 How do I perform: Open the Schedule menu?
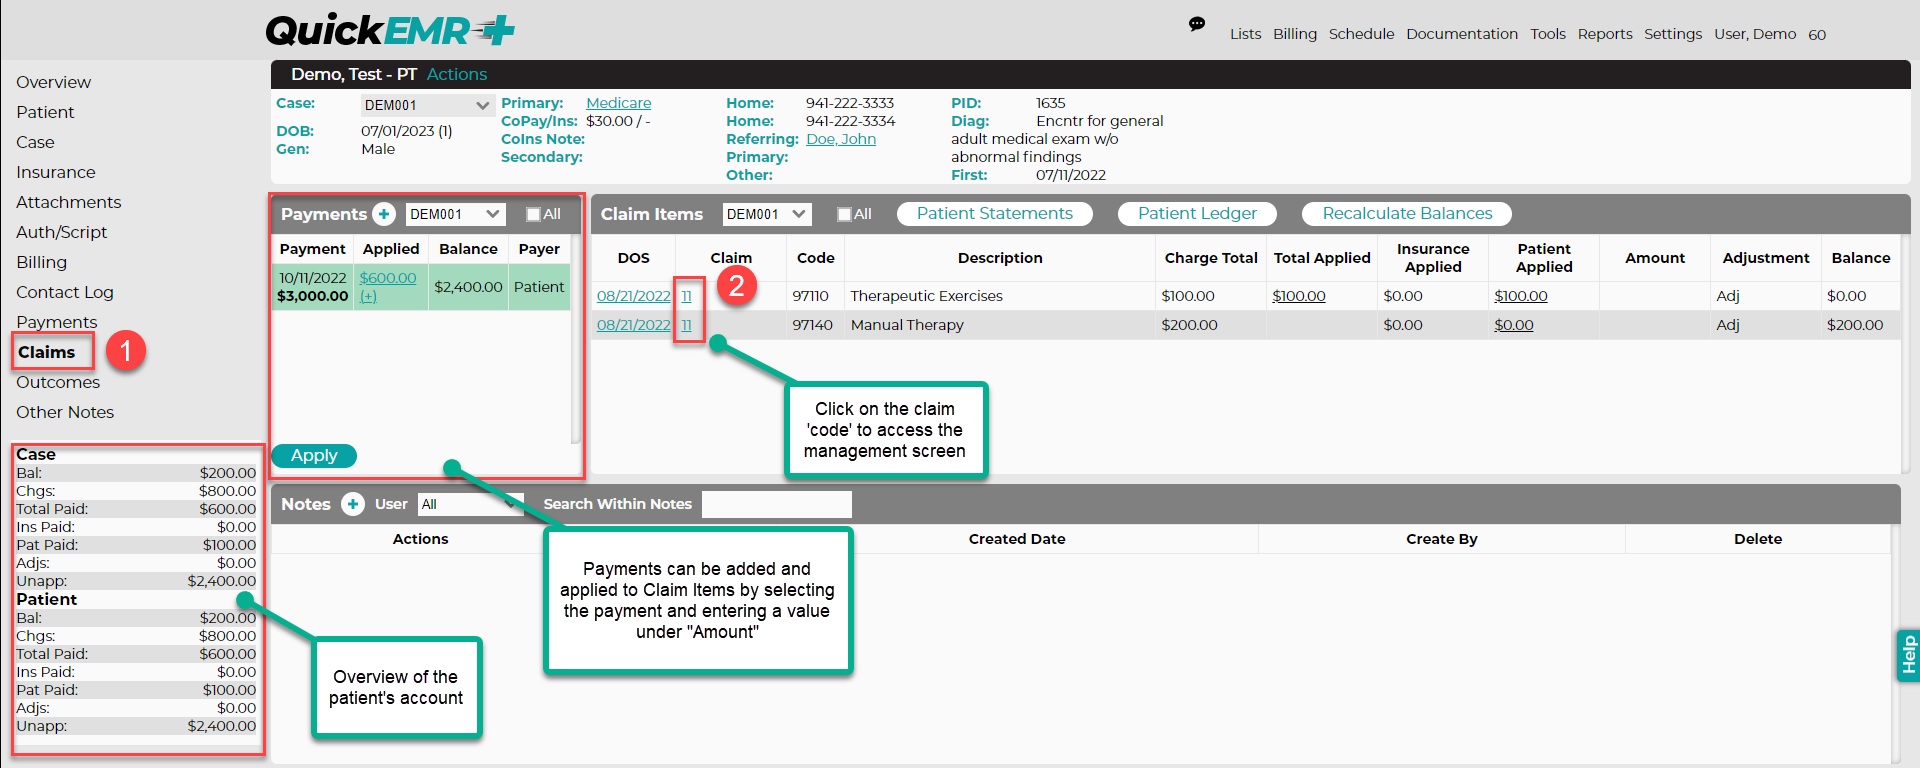click(1361, 34)
